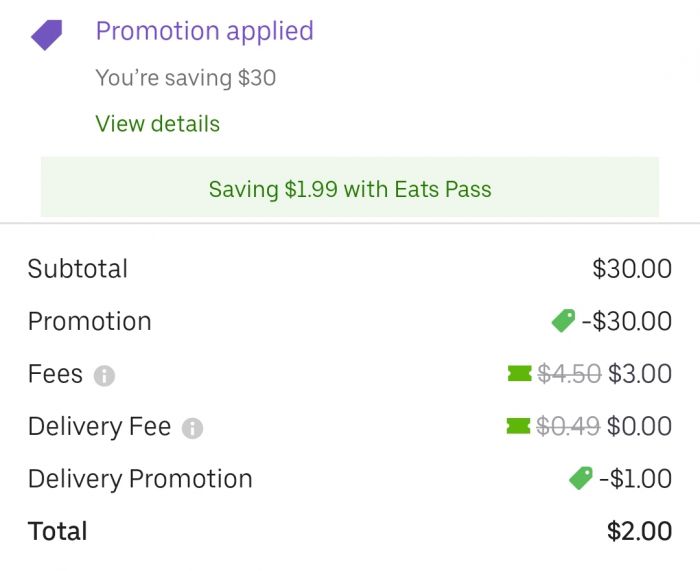Click the purple promotion tag icon
The height and width of the screenshot is (571, 700).
[47, 36]
